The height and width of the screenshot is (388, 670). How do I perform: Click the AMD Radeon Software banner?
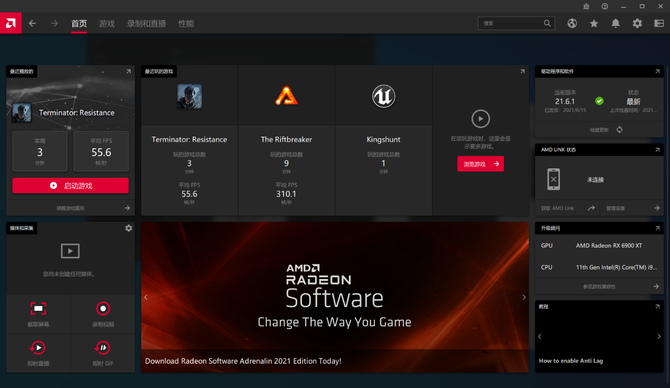pyautogui.click(x=335, y=297)
